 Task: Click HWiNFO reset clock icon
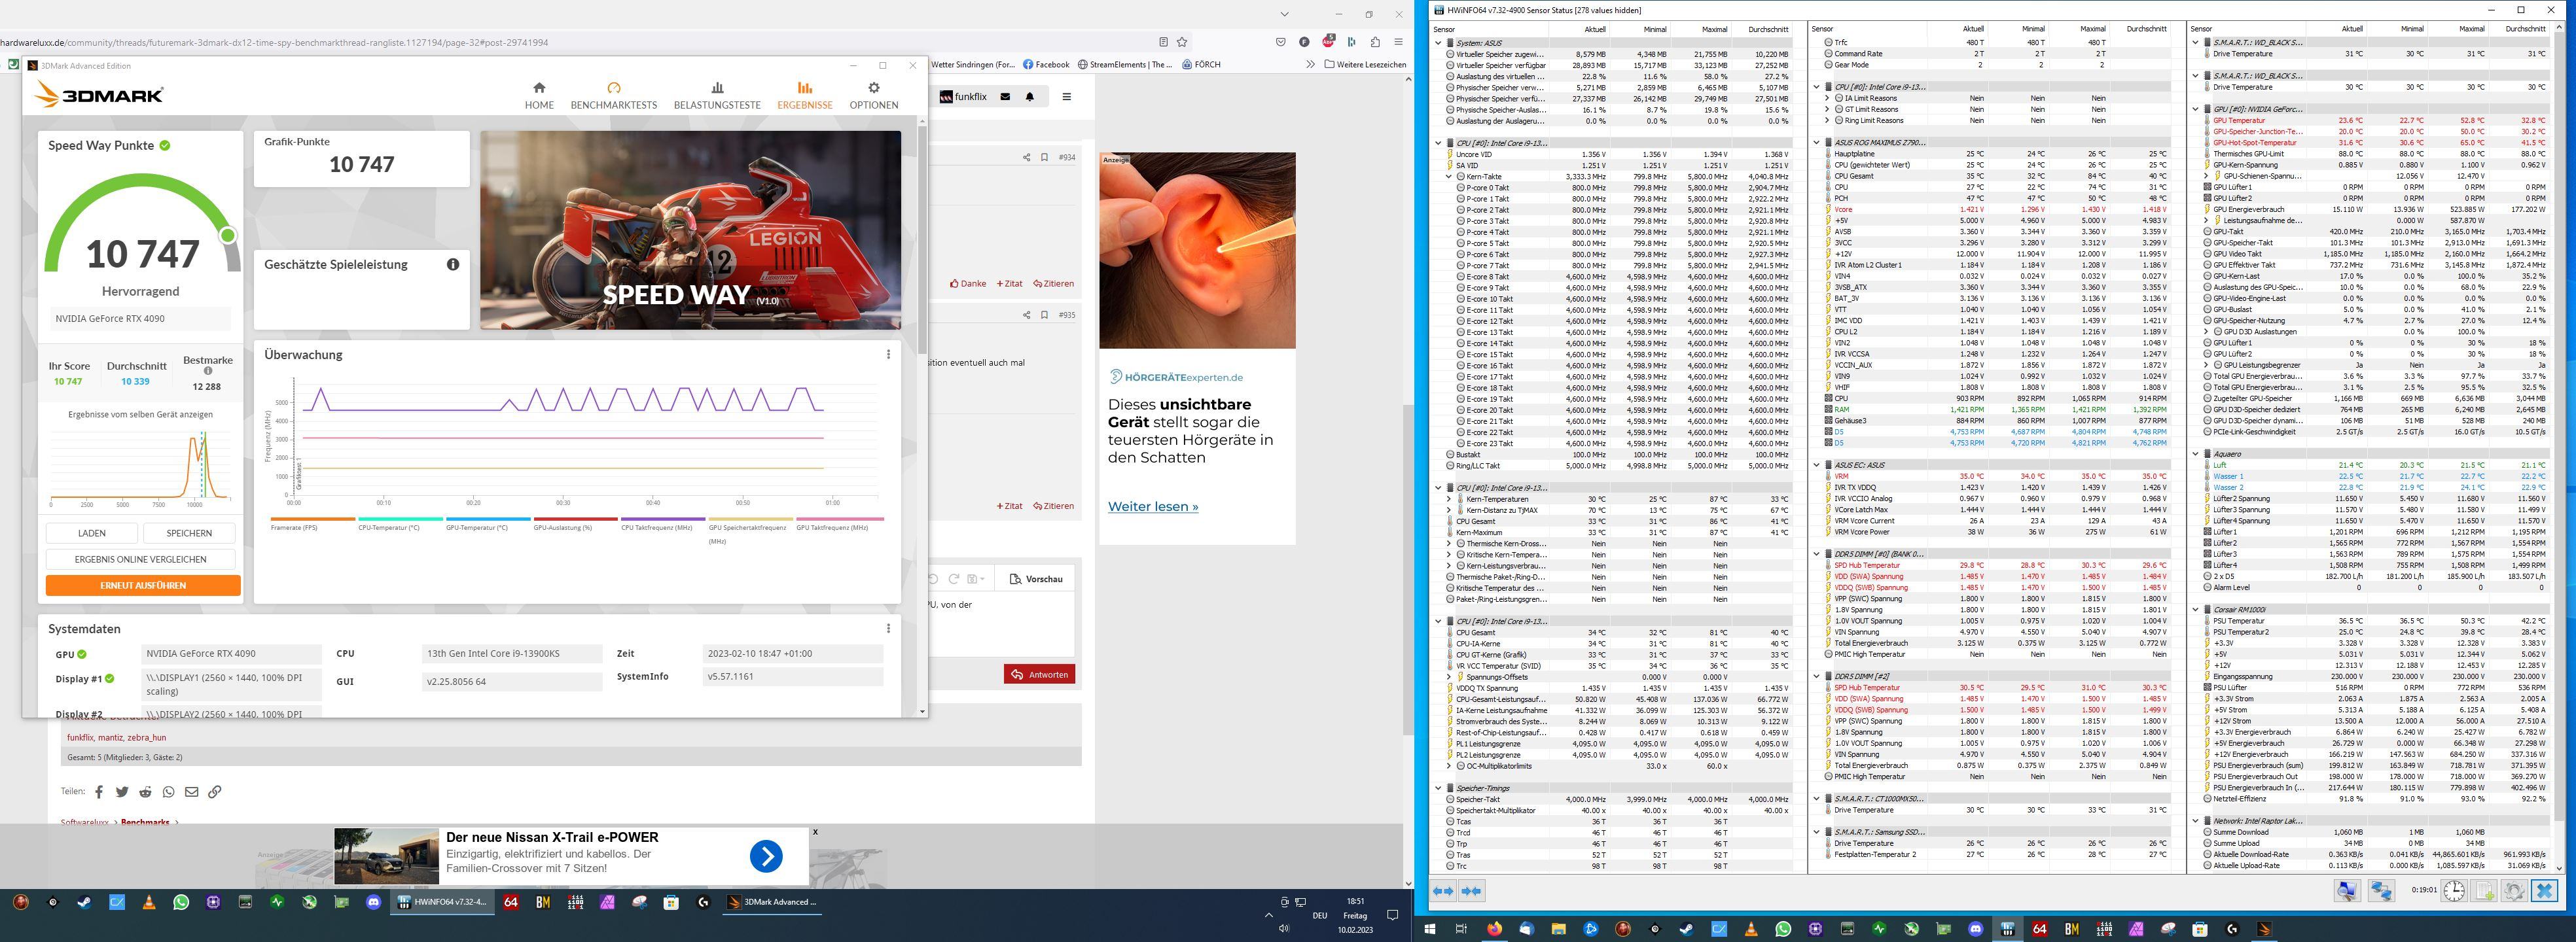[x=2454, y=890]
